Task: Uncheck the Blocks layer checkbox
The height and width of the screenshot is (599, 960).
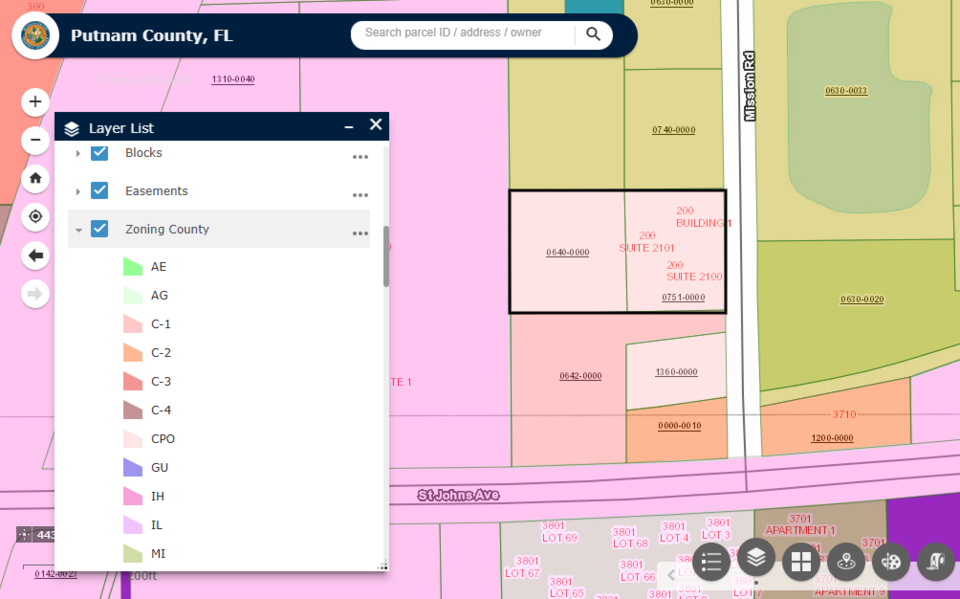Action: pos(100,153)
